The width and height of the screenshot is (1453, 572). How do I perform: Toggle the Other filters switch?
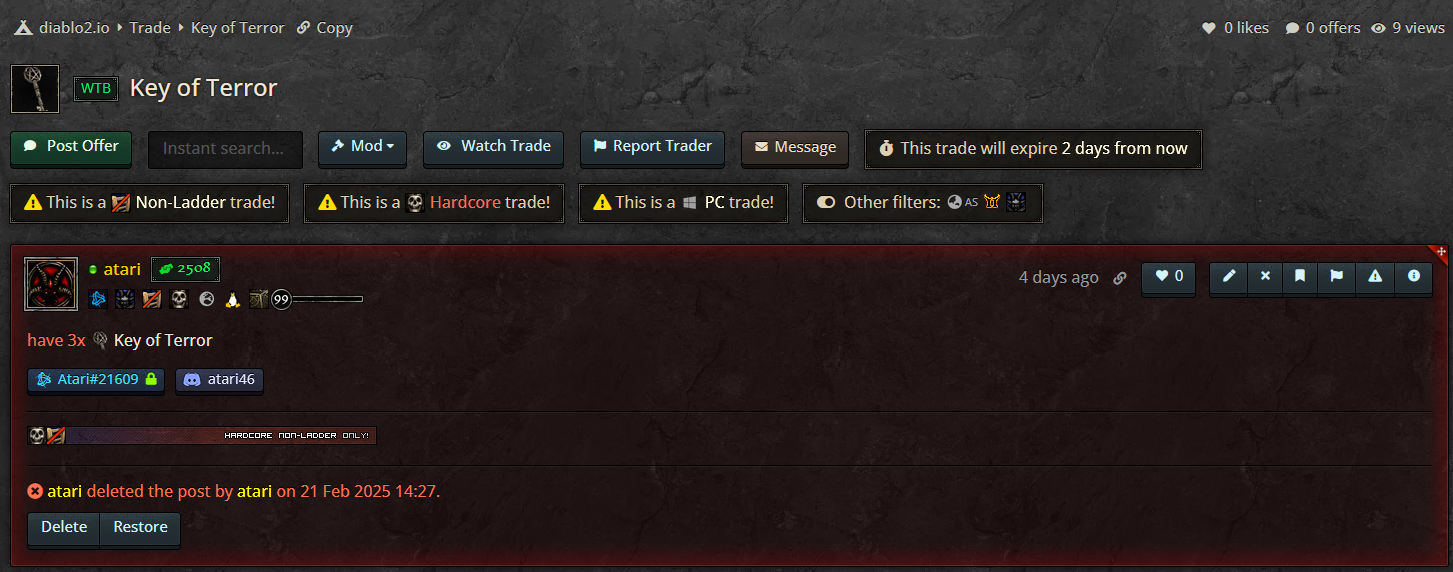pyautogui.click(x=825, y=202)
